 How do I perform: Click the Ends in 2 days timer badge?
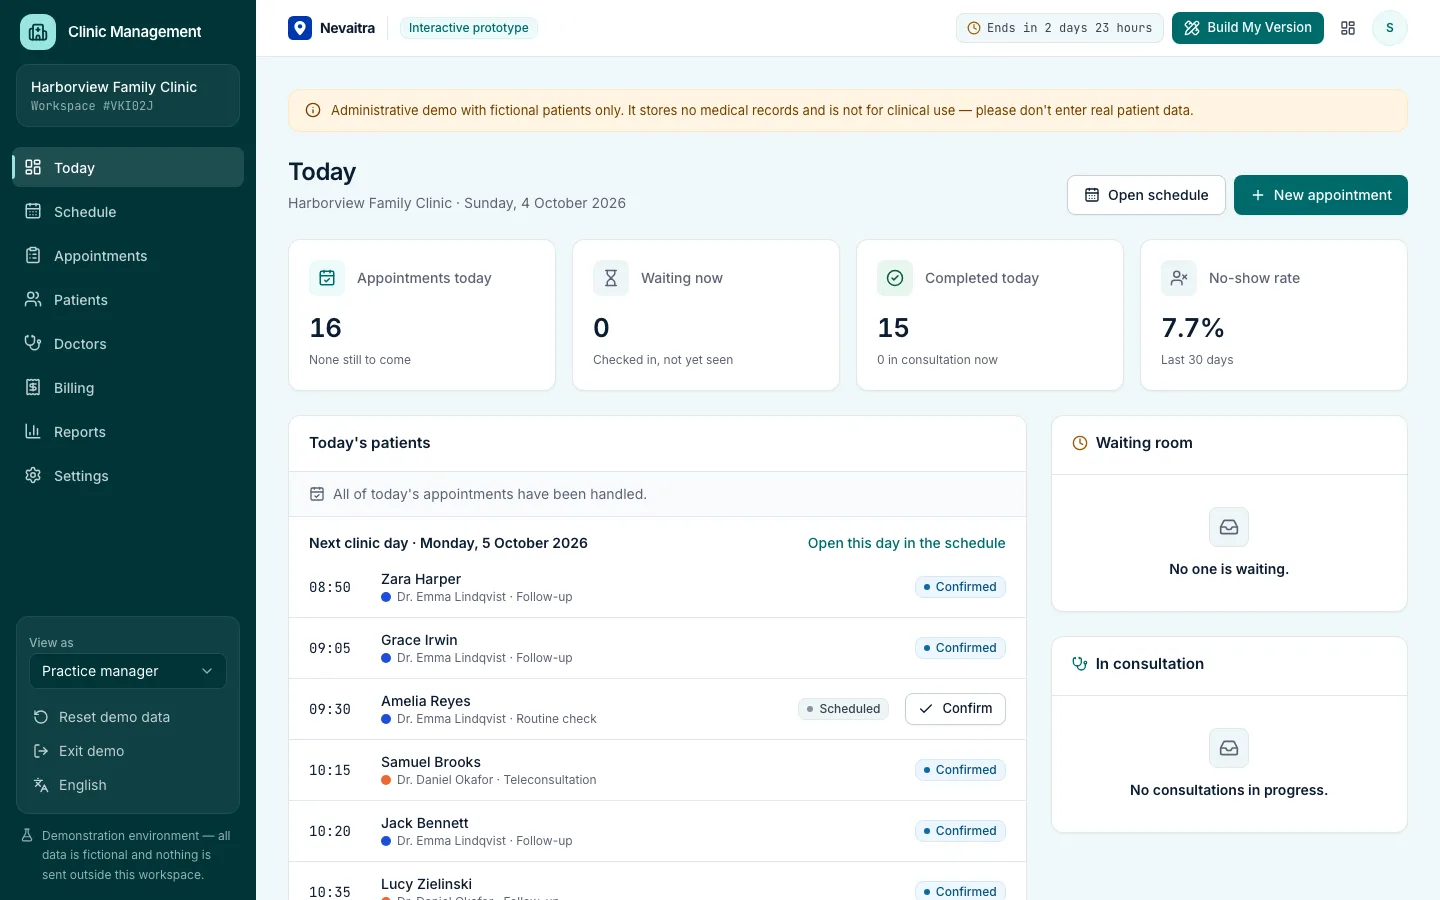(x=1059, y=28)
